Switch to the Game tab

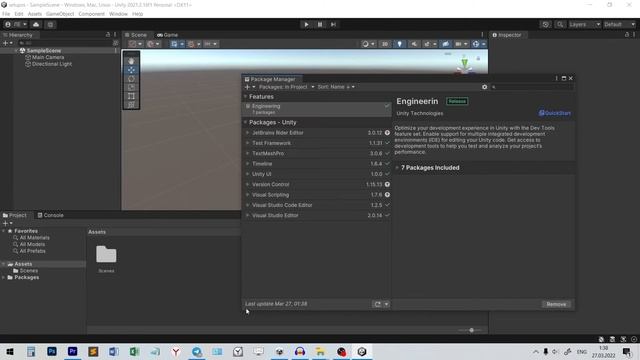pos(167,35)
